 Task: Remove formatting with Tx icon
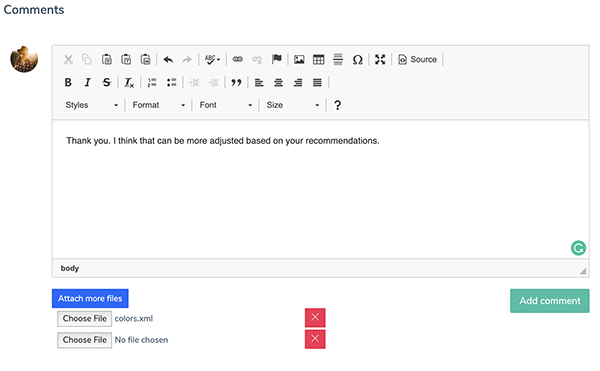click(x=129, y=82)
